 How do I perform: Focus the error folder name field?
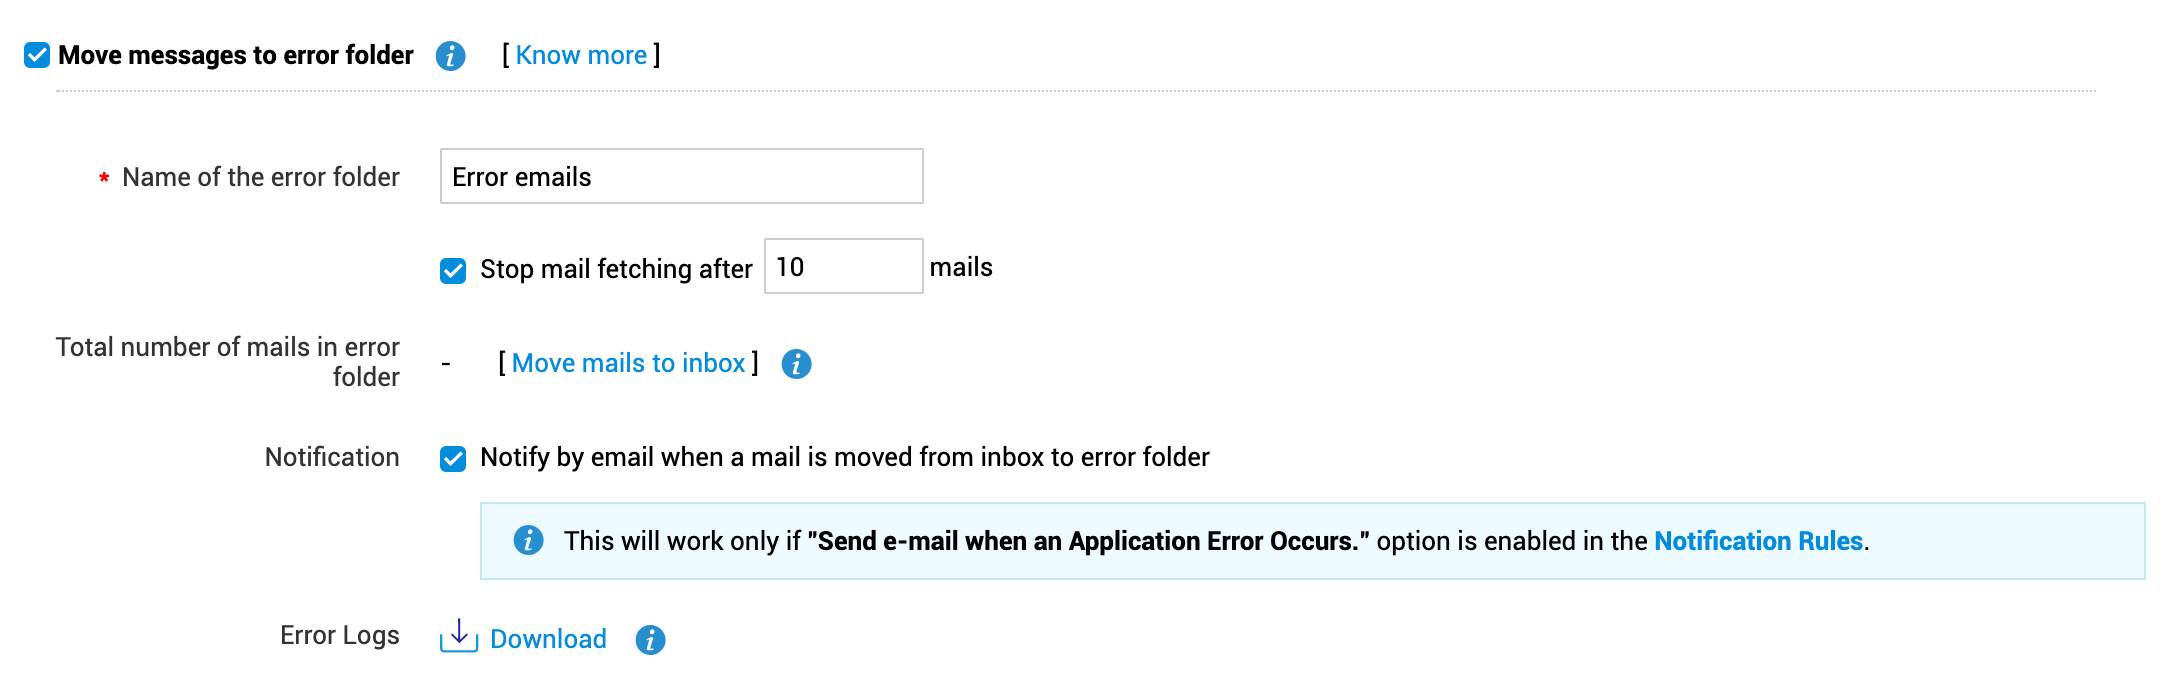[x=681, y=177]
